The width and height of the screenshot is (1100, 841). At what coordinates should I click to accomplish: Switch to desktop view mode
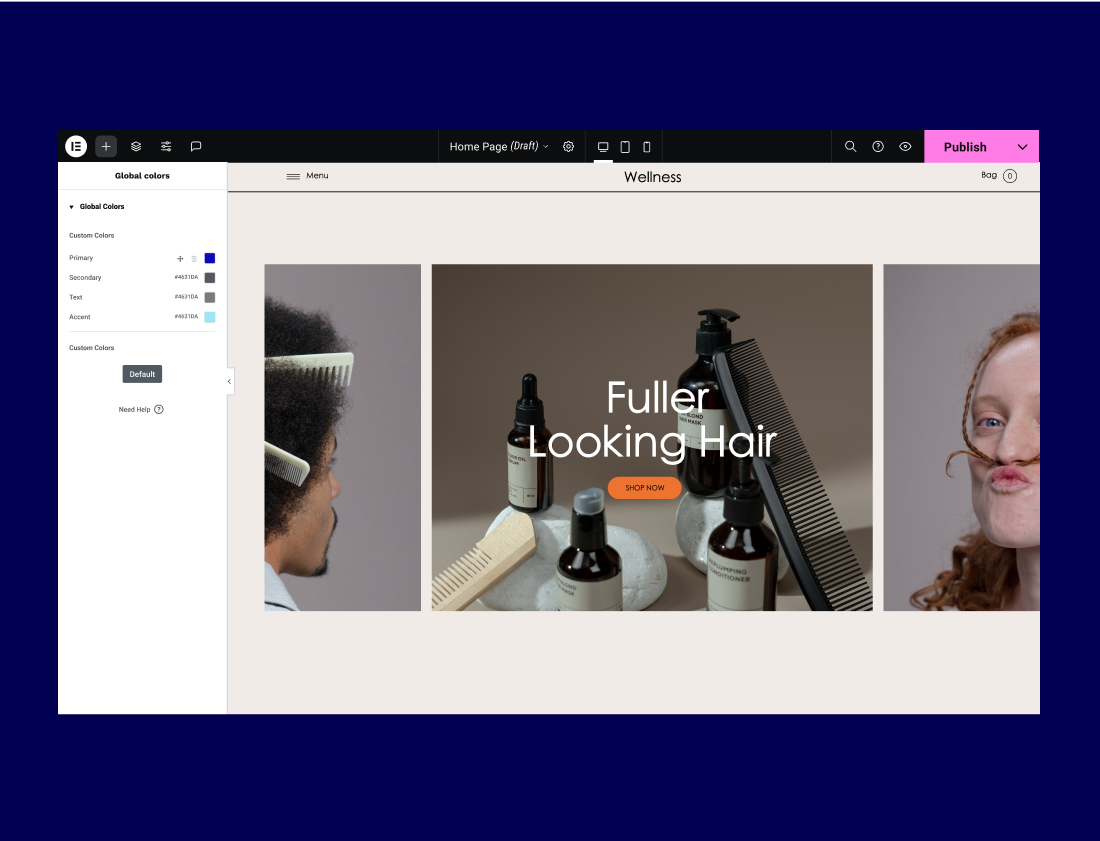tap(603, 147)
